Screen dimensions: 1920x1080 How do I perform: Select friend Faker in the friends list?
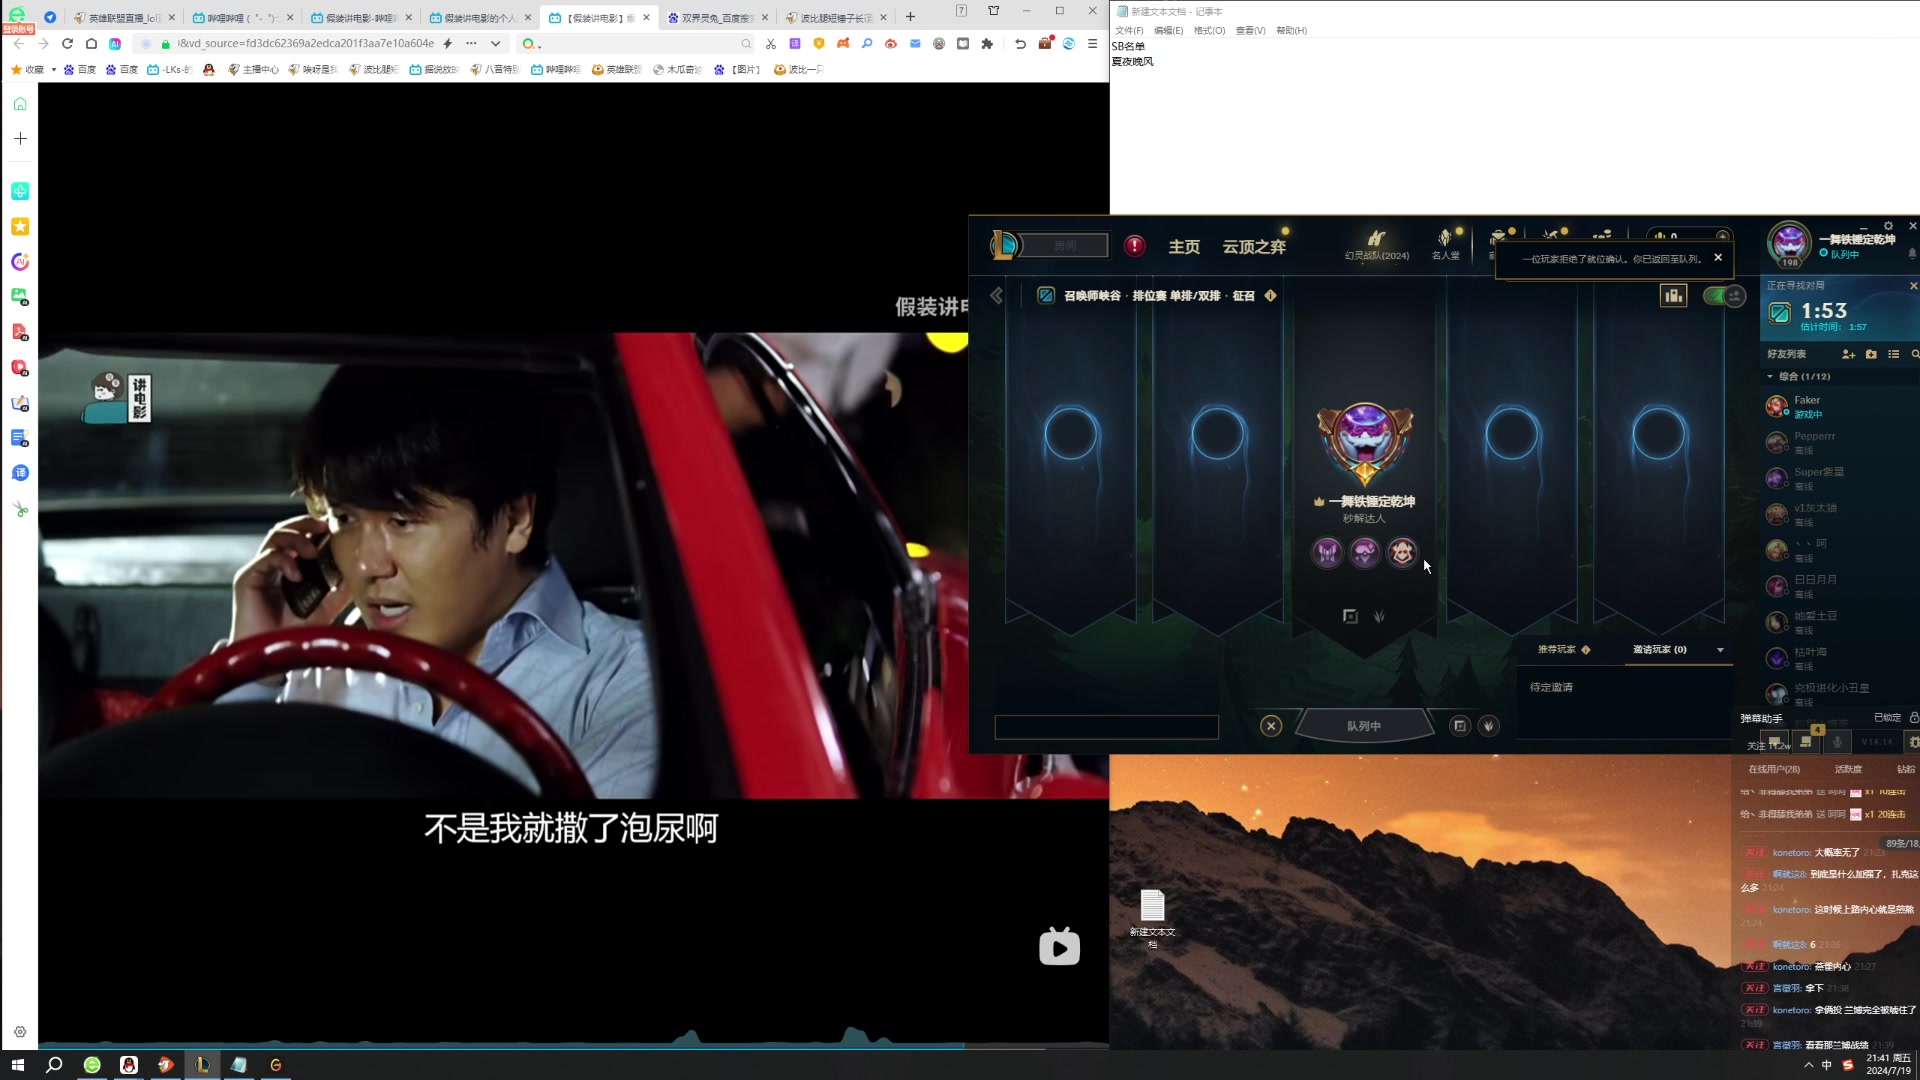[x=1840, y=406]
